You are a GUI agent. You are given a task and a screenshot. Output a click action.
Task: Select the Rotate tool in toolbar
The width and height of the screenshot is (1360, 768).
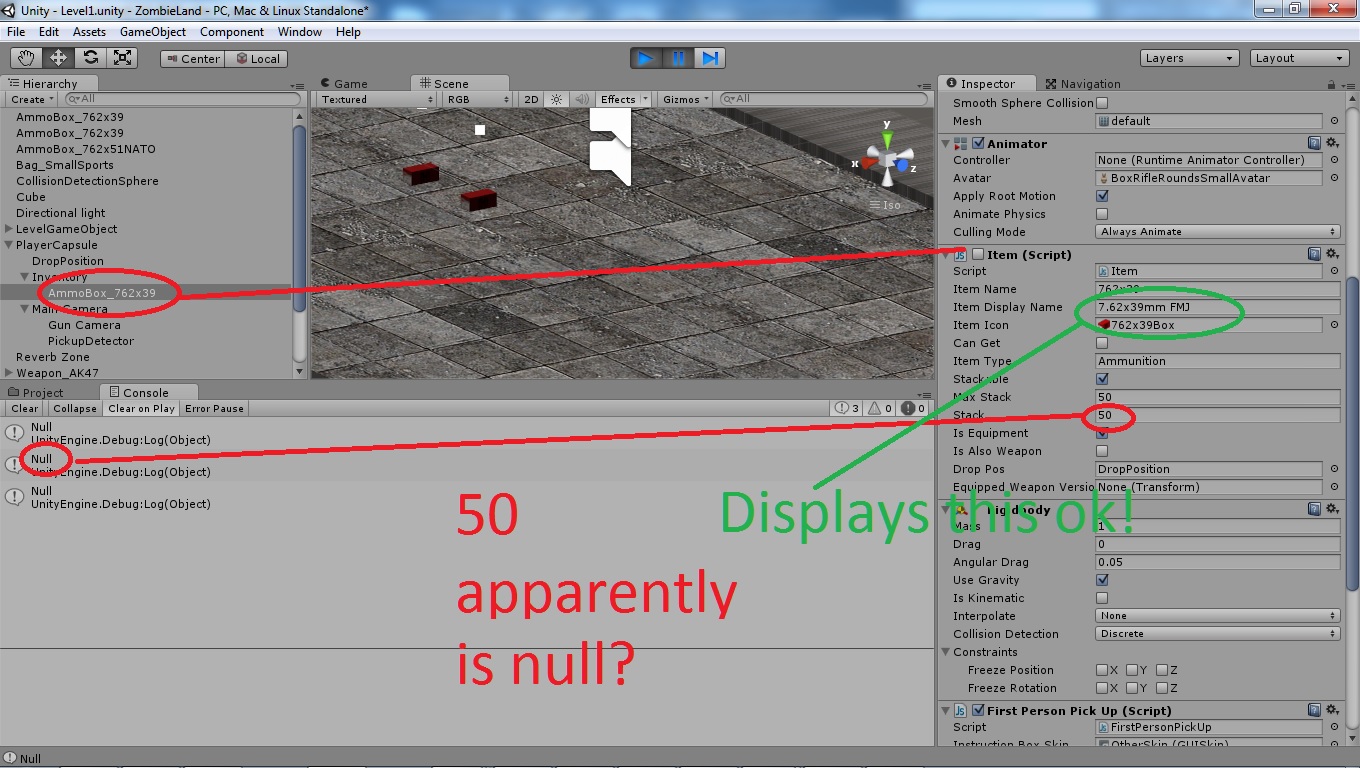click(91, 58)
